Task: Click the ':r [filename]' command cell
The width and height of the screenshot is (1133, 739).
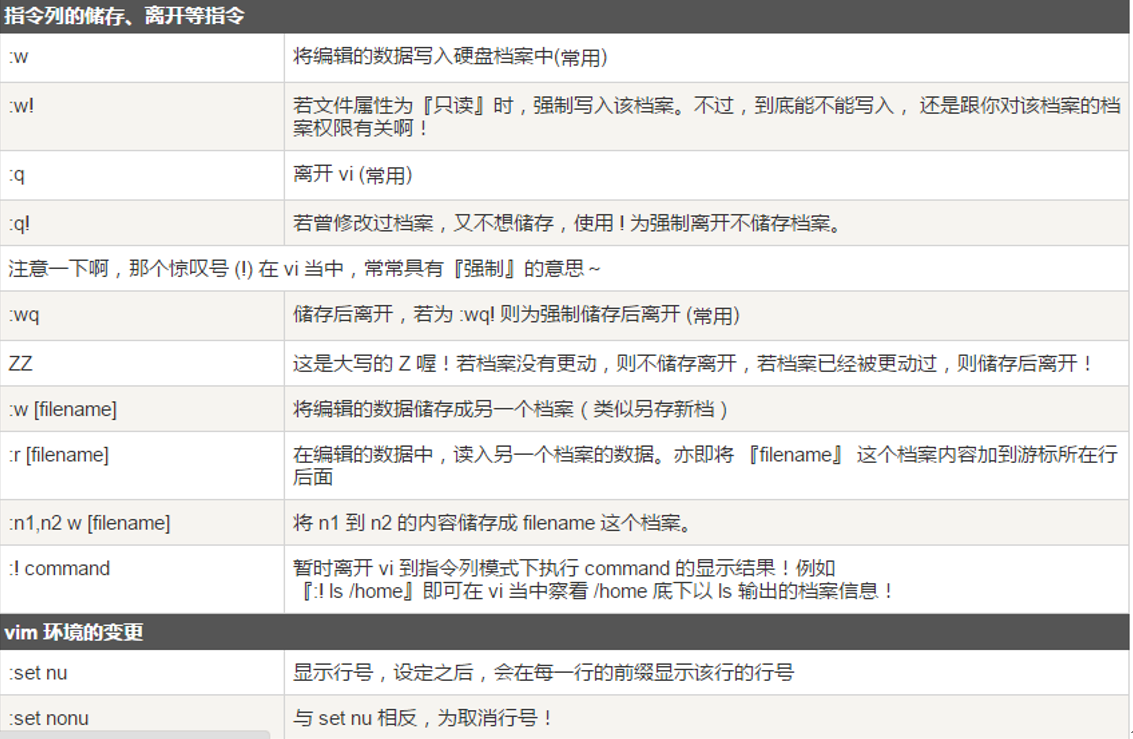Action: tap(142, 466)
